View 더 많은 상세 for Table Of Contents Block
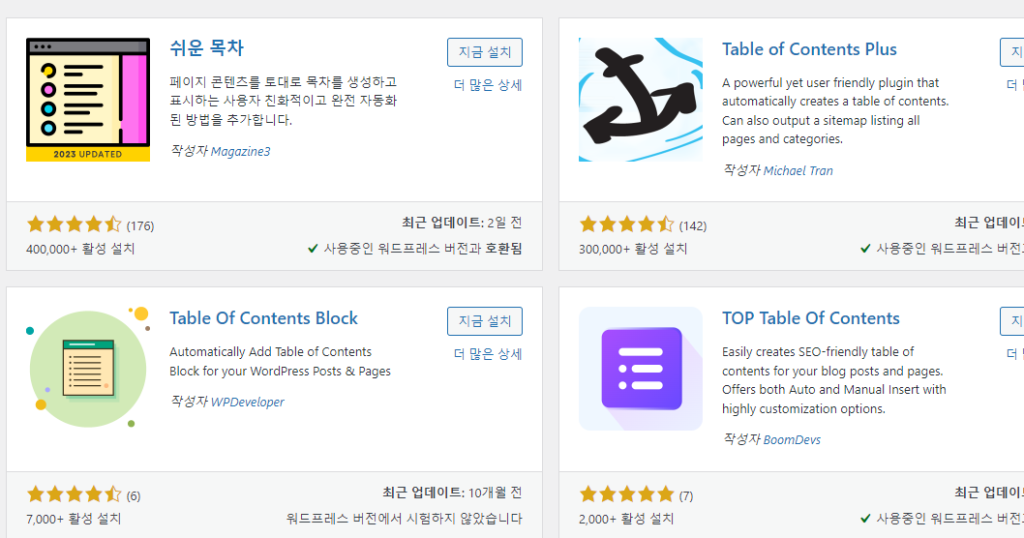The height and width of the screenshot is (538, 1024). pos(488,354)
